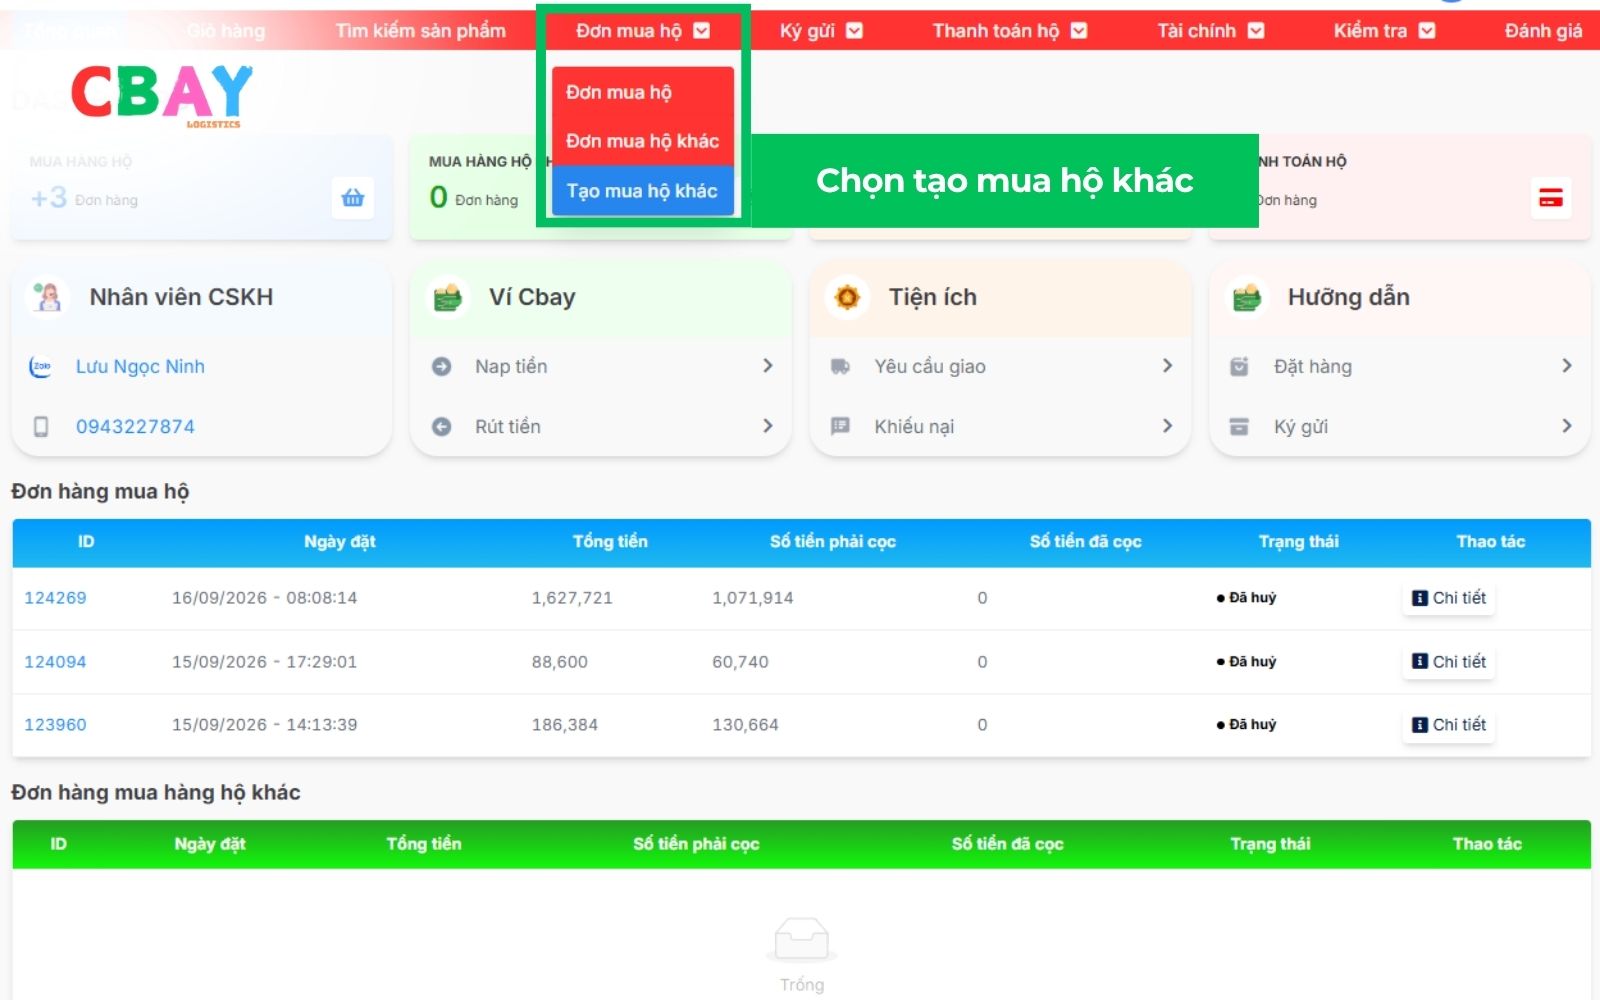Image resolution: width=1600 pixels, height=1000 pixels.
Task: Open Chi tiết for order 124269
Action: point(1449,598)
